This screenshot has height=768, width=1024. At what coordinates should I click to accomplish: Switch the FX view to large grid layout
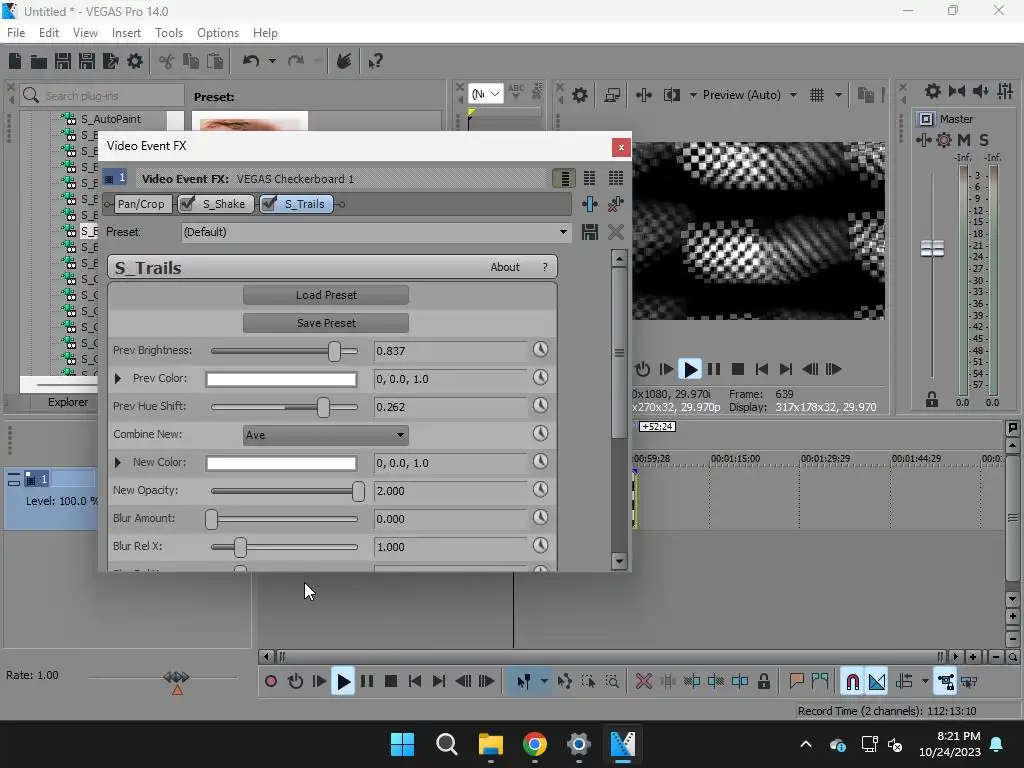pos(615,178)
